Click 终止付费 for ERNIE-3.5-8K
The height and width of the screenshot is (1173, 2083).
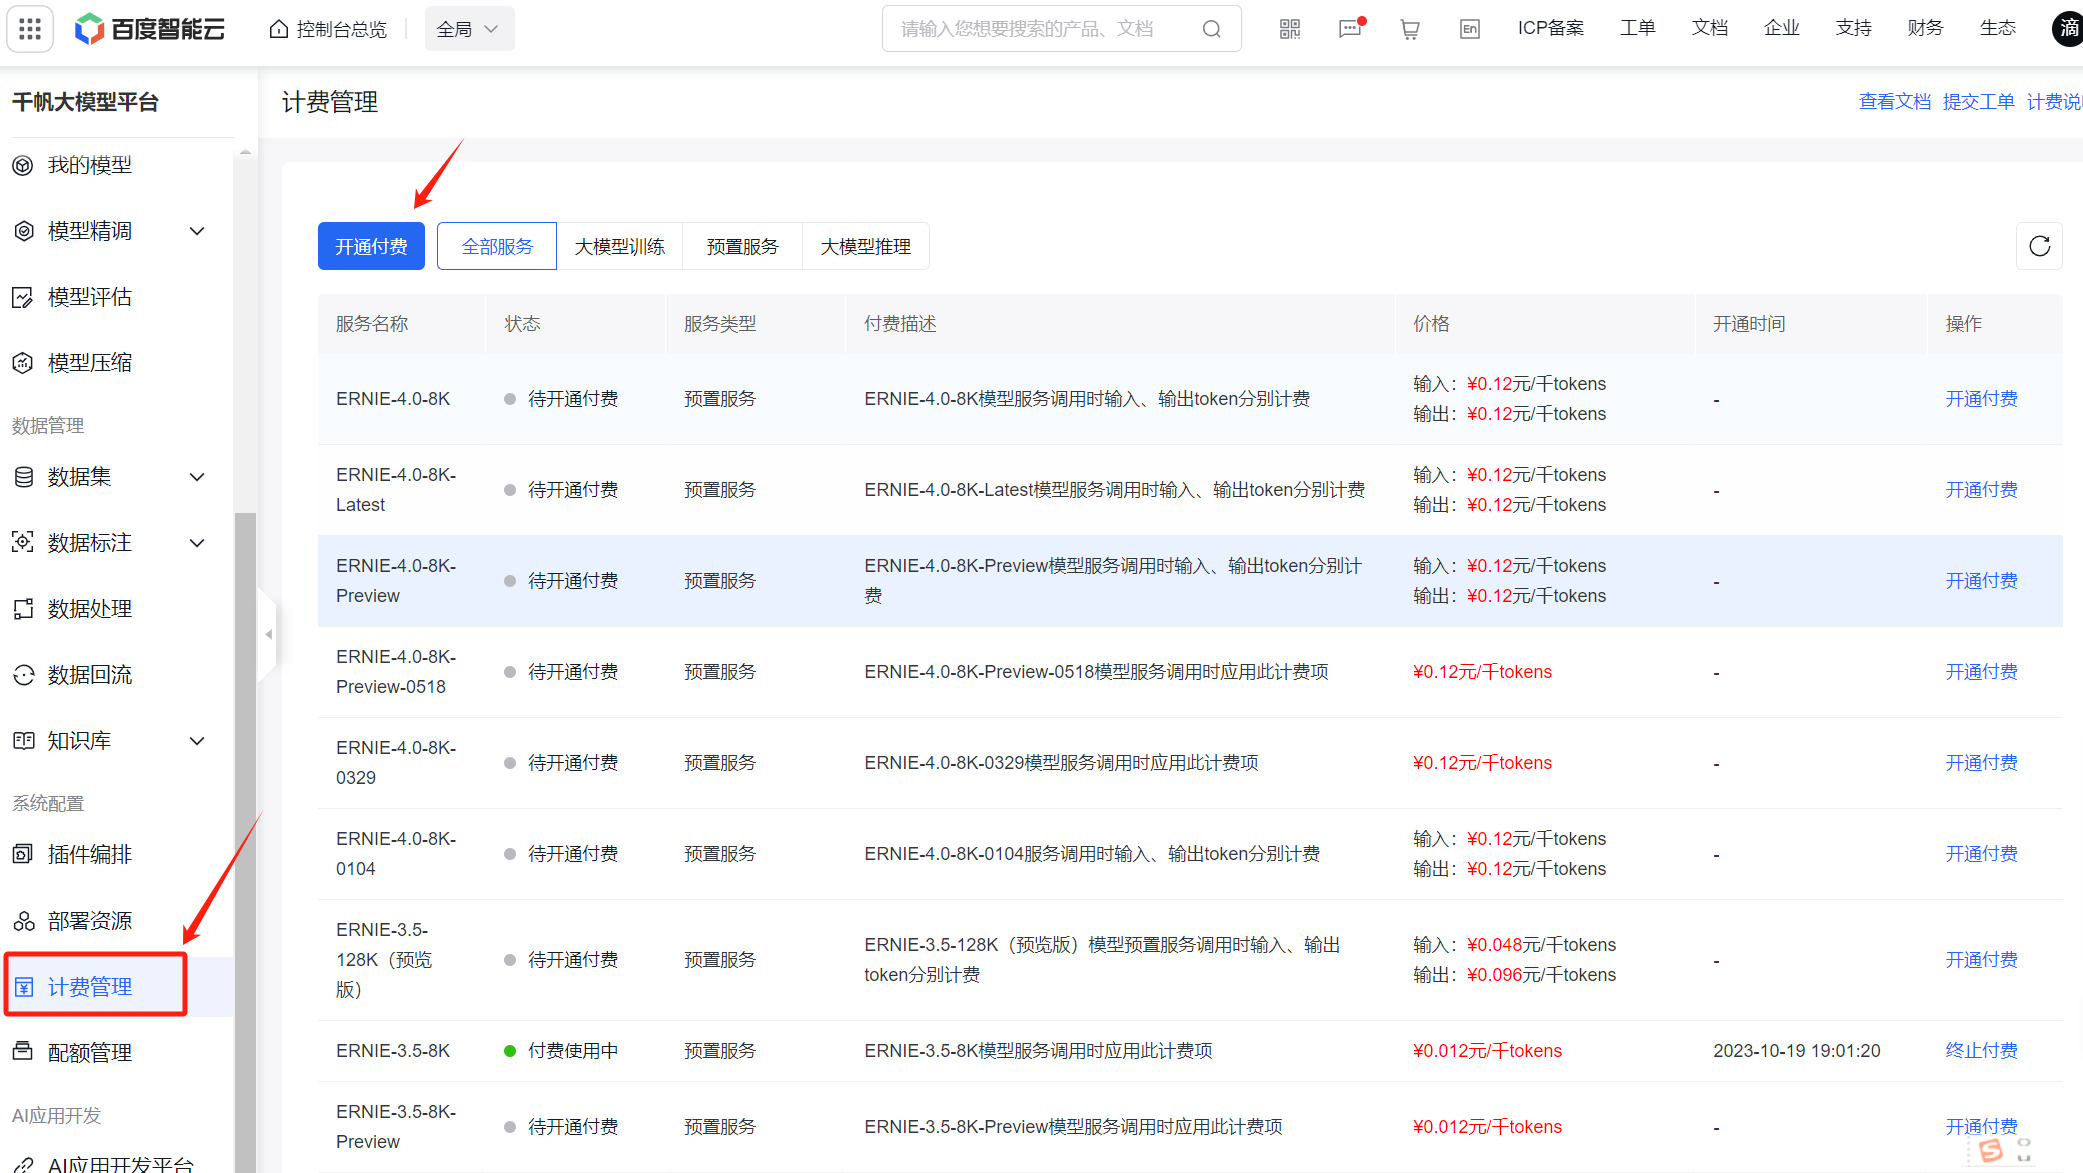(x=1981, y=1051)
